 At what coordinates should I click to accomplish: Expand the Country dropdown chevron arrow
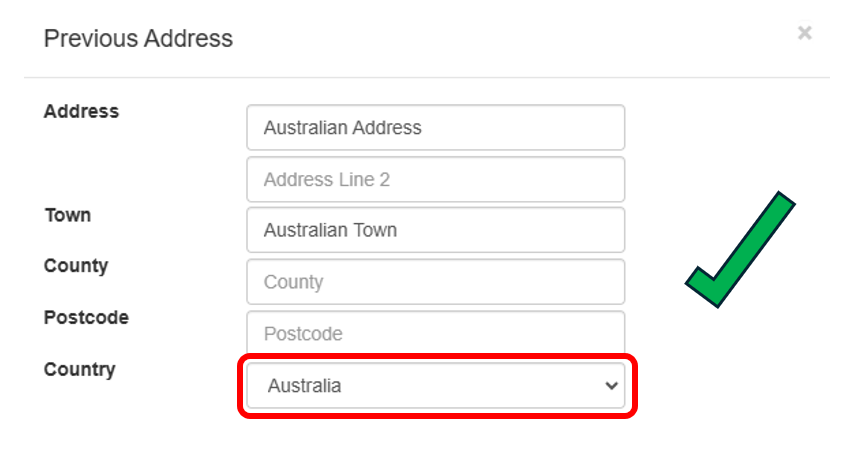pos(613,386)
